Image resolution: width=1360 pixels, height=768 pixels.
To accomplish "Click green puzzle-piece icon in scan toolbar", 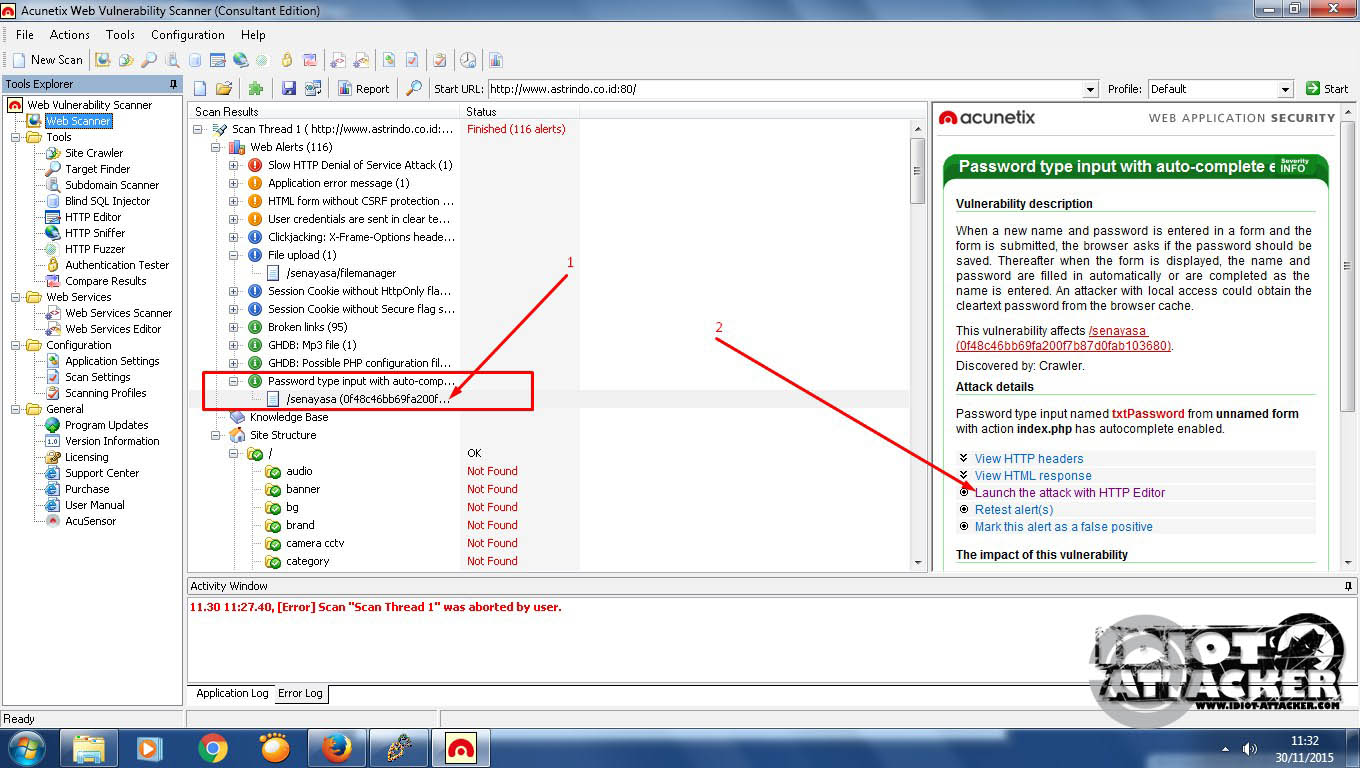I will [256, 89].
